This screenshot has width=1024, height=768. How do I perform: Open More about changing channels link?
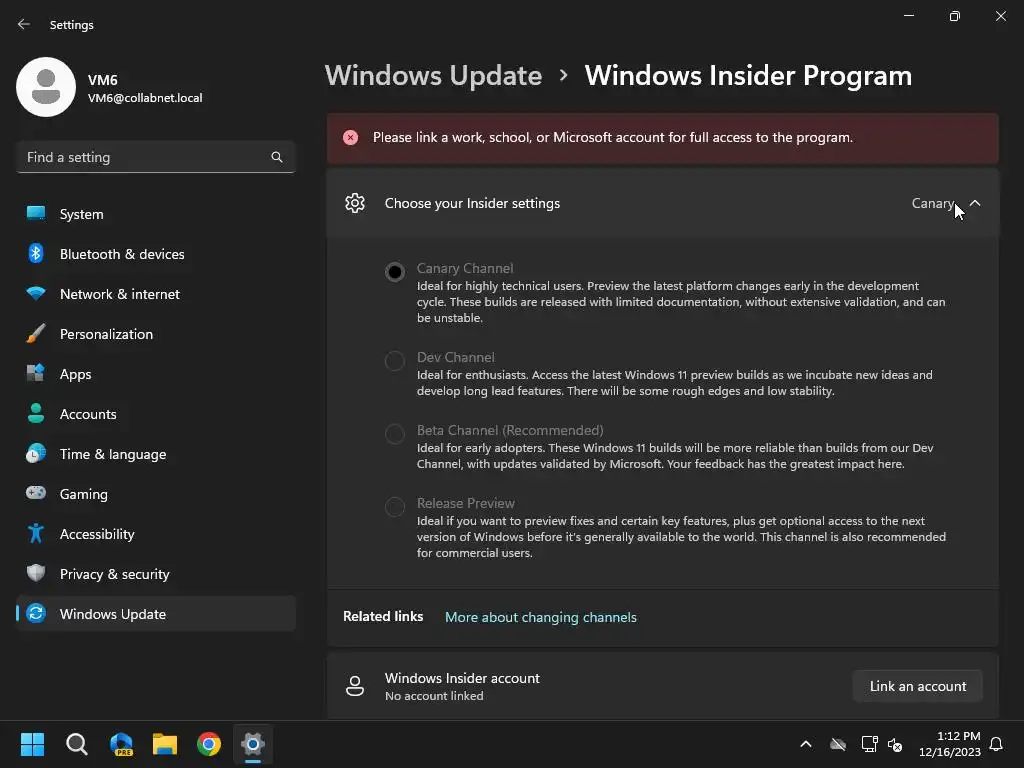(x=540, y=617)
